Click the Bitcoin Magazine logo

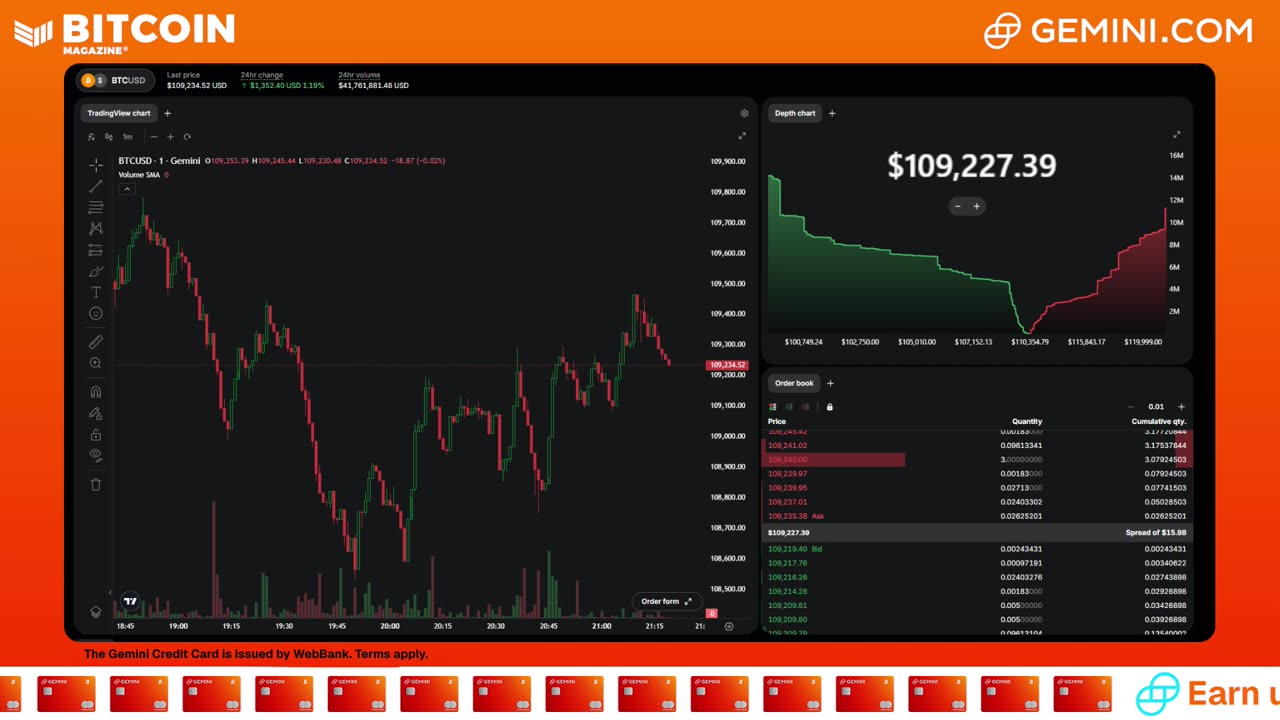coord(125,32)
